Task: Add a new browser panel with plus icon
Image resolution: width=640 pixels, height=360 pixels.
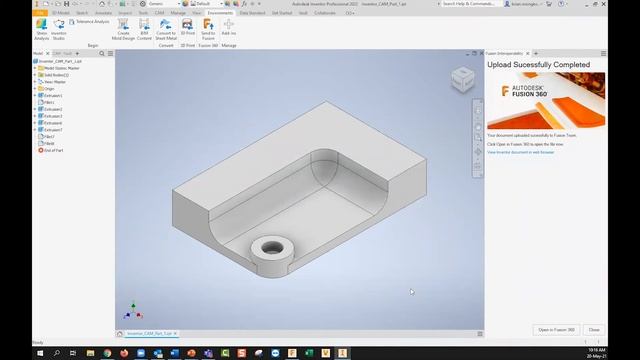Action: coord(77,53)
